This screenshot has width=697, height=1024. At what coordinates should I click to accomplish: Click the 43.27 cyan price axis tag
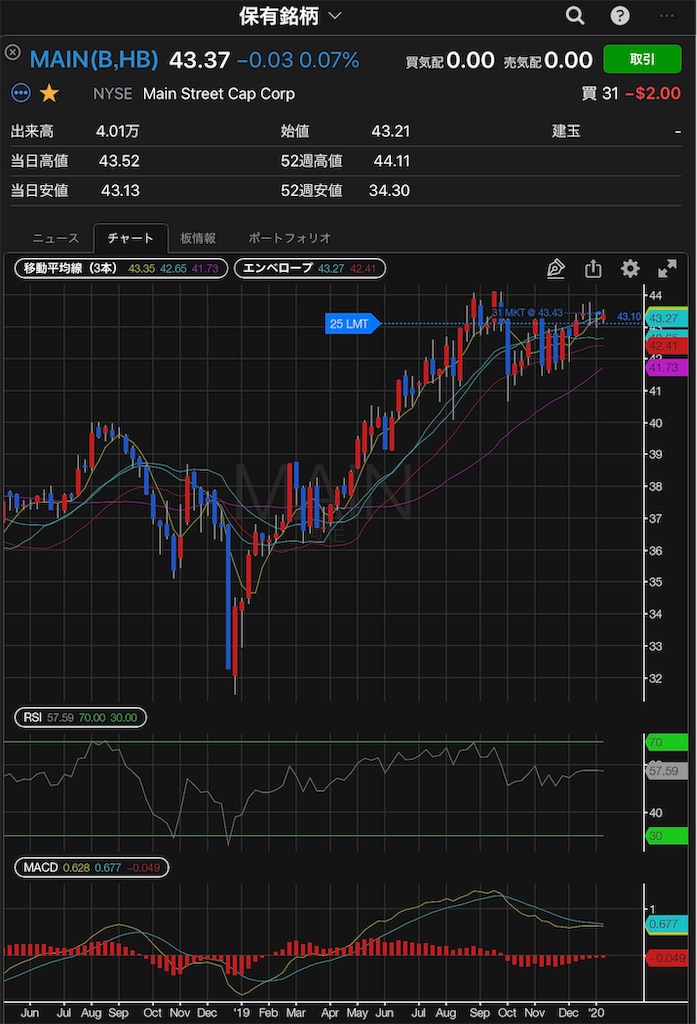[666, 319]
